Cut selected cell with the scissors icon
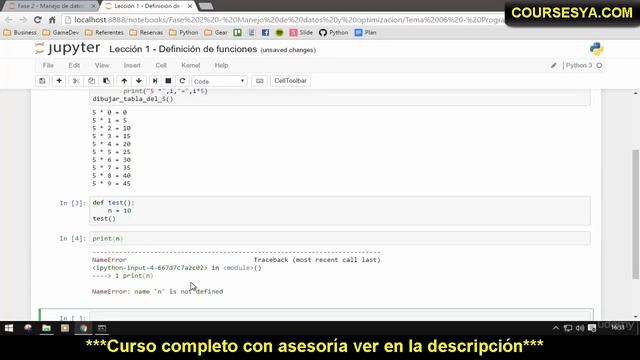This screenshot has height=360, width=640. (76, 81)
